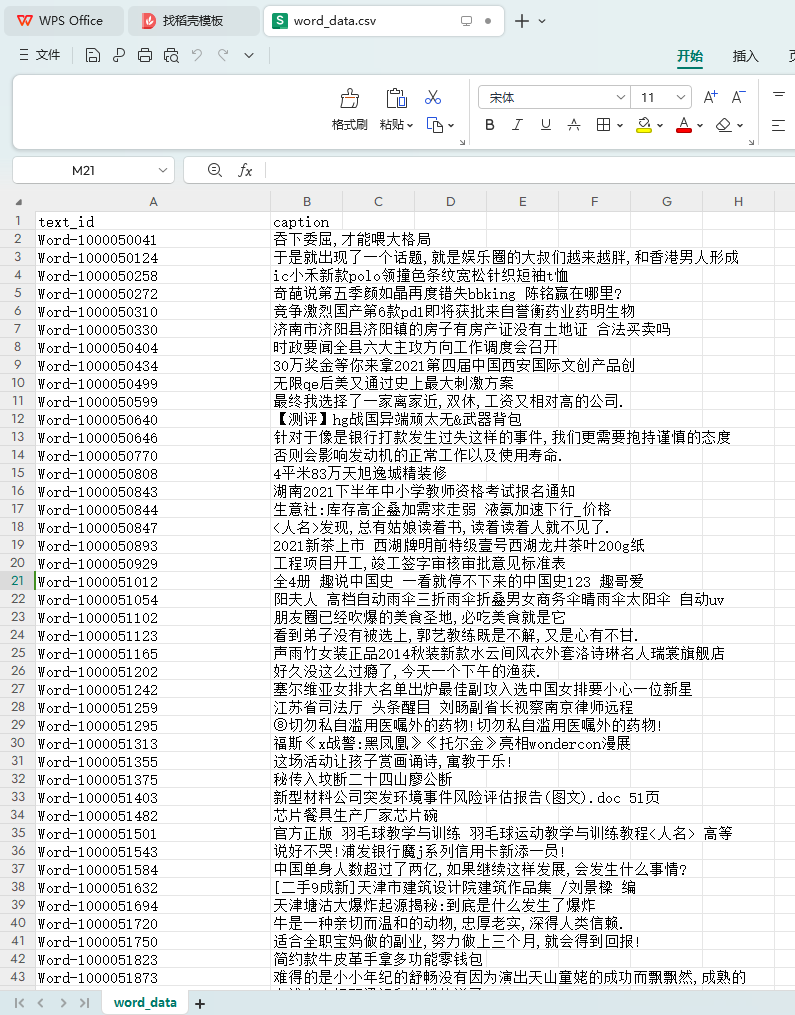Click the Print icon
Screen dimensions: 795x1015
(144, 56)
